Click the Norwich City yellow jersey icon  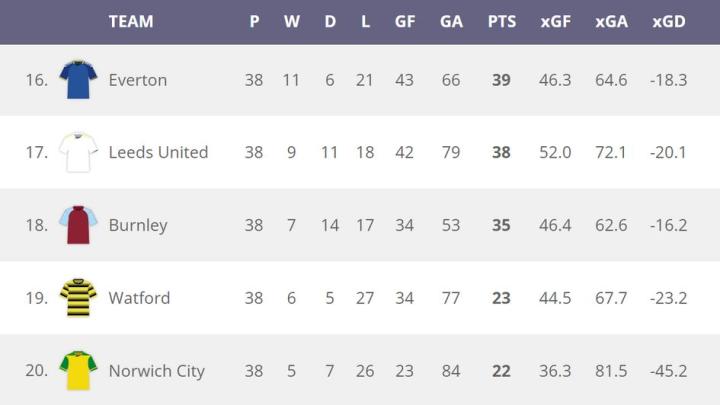(x=78, y=370)
